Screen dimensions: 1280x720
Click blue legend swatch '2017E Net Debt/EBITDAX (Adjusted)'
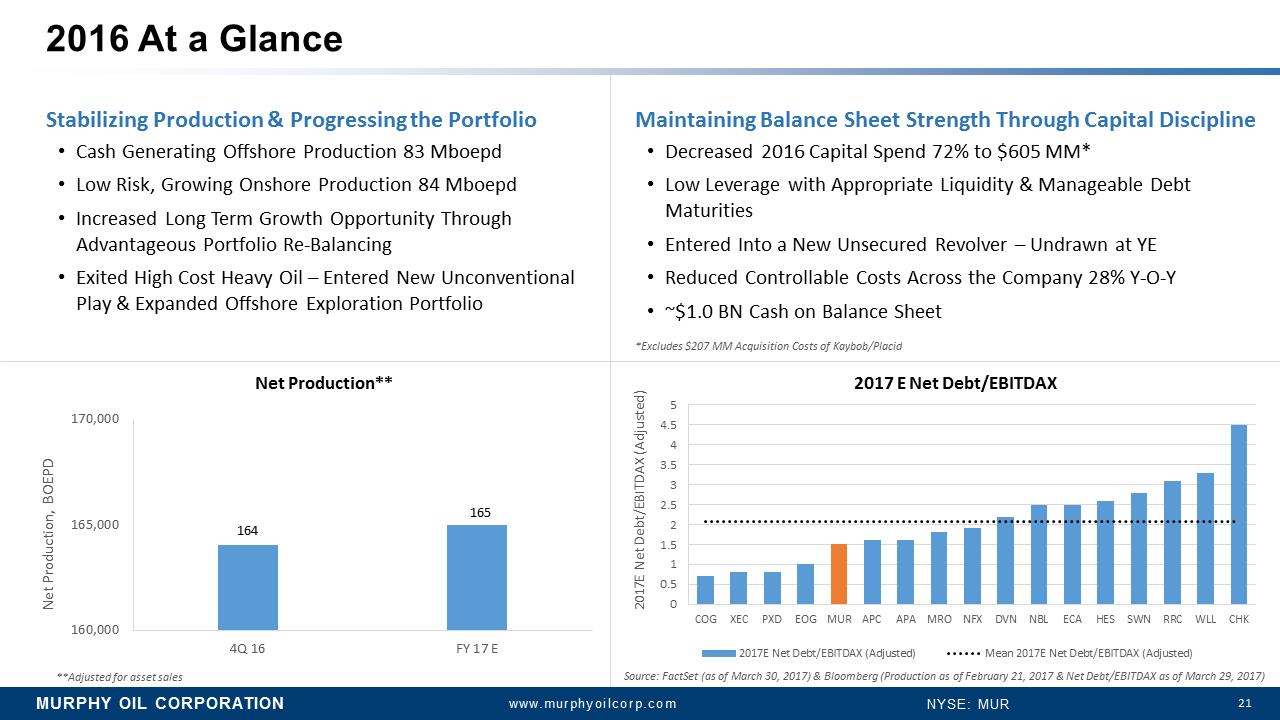[x=719, y=653]
